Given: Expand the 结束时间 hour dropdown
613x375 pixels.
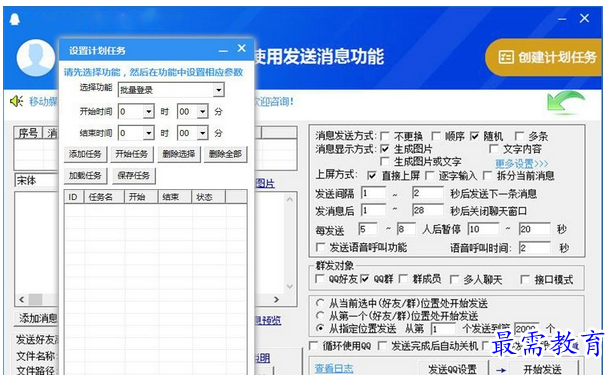Looking at the screenshot, I should [x=149, y=133].
